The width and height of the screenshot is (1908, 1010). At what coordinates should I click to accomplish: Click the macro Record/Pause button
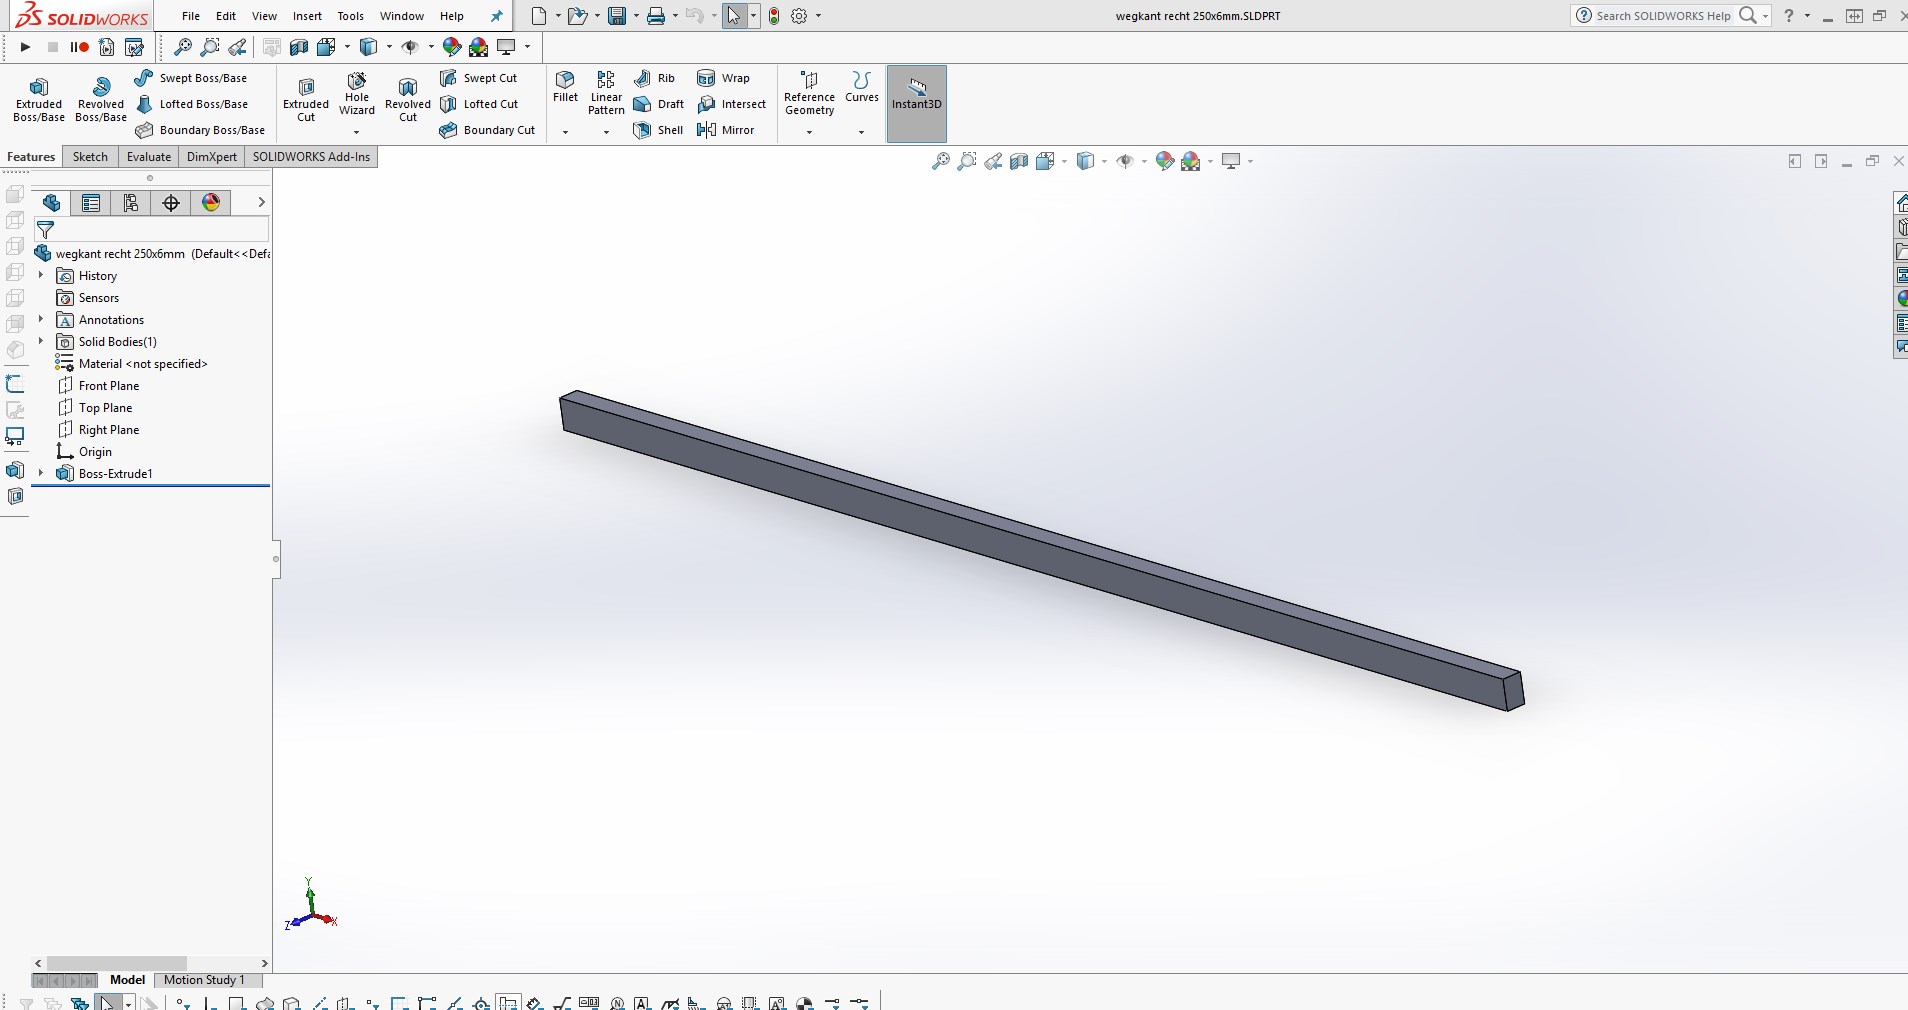pos(80,47)
